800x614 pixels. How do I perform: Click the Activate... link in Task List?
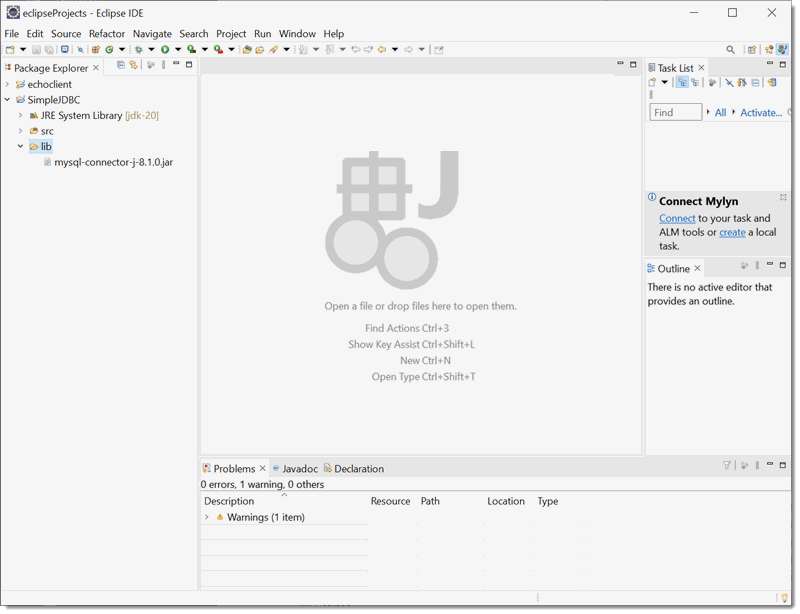click(x=761, y=112)
